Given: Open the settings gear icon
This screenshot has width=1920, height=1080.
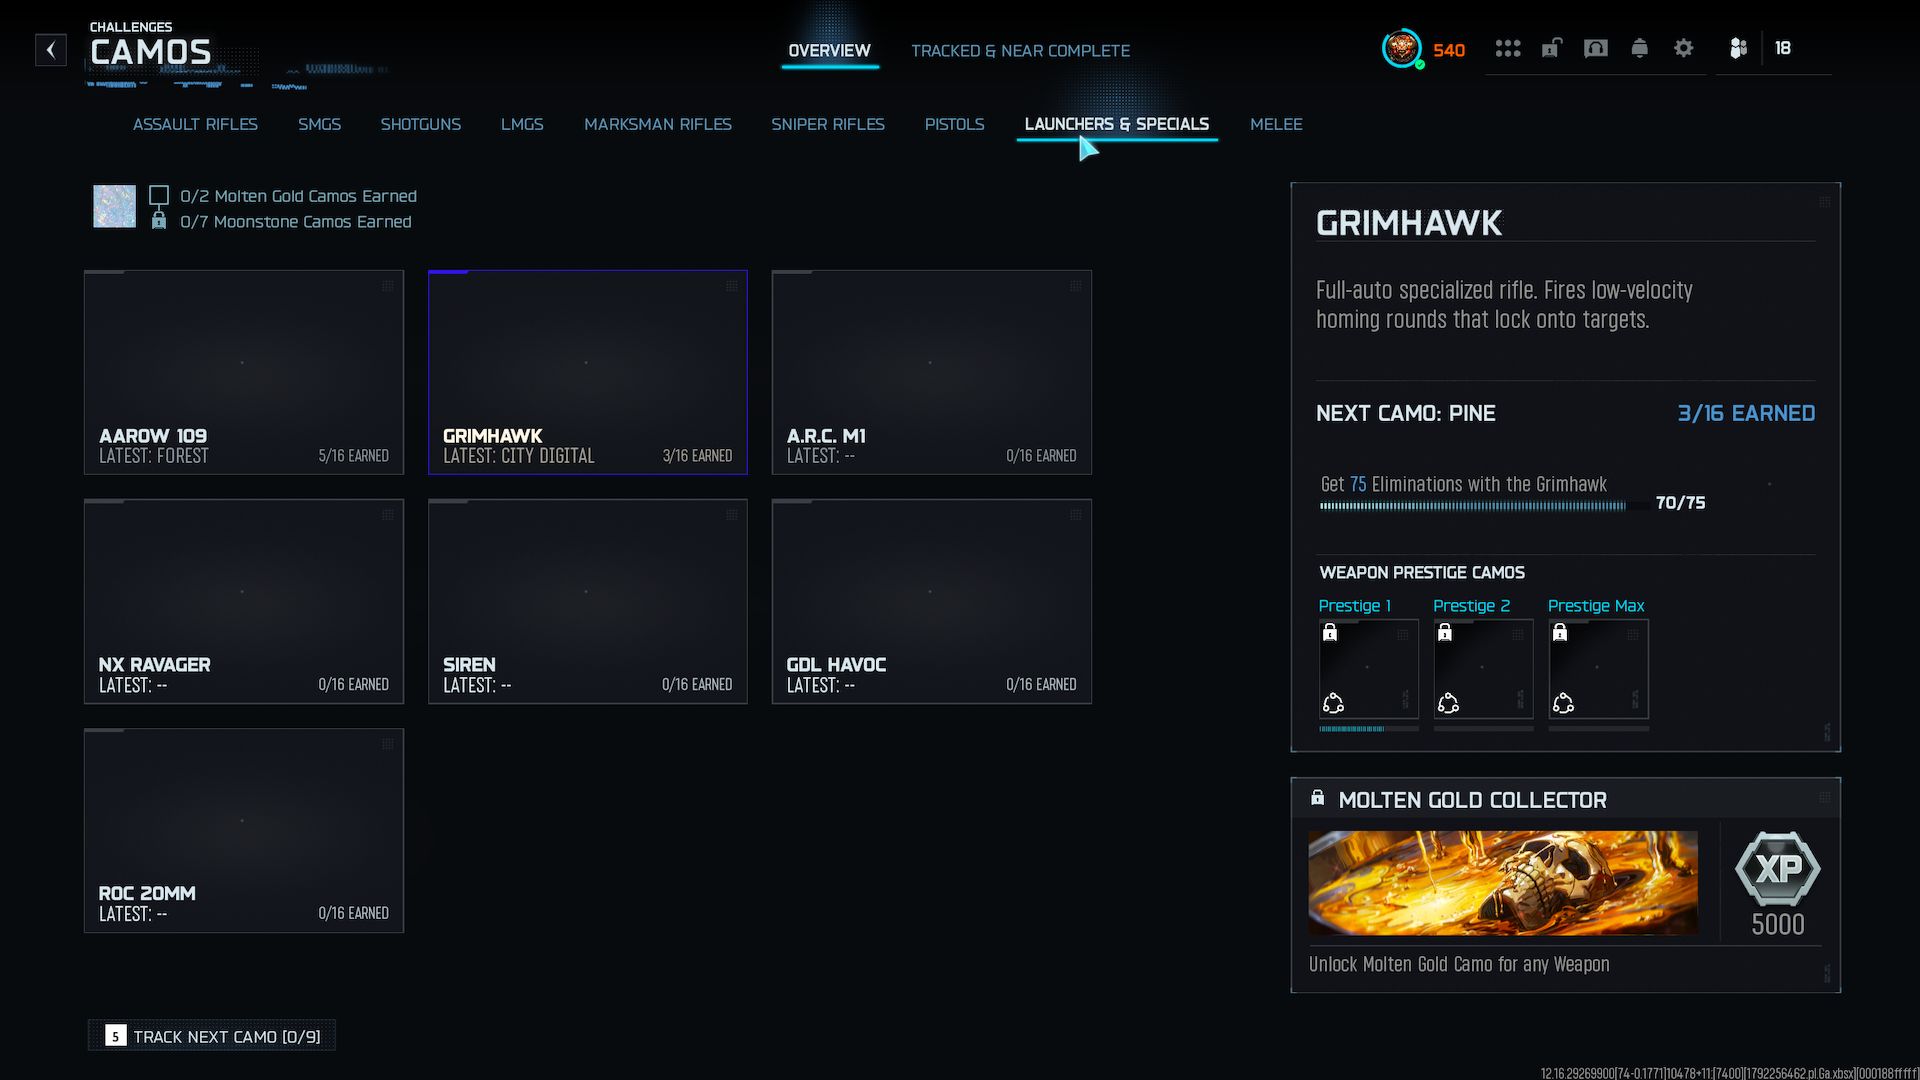Looking at the screenshot, I should point(1684,48).
